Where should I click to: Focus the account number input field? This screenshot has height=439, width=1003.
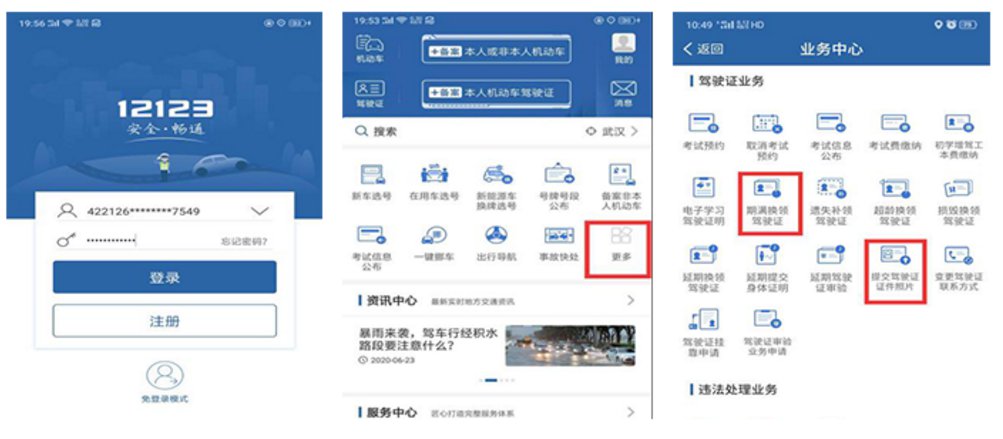tap(163, 211)
